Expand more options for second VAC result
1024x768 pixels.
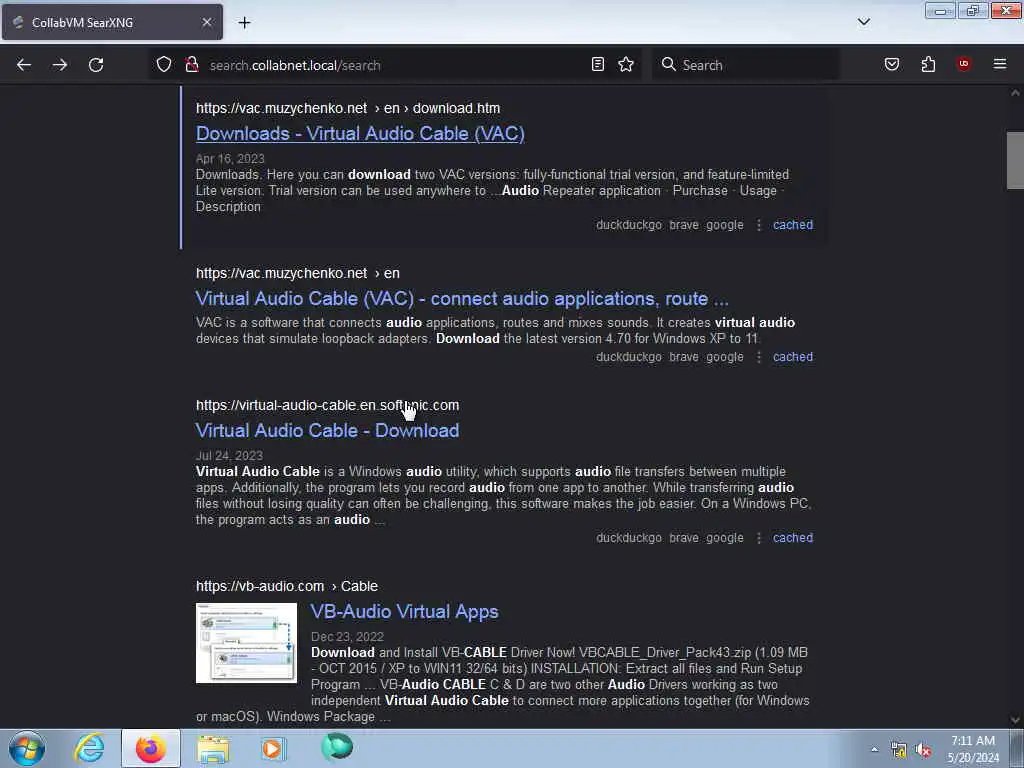[x=759, y=357]
